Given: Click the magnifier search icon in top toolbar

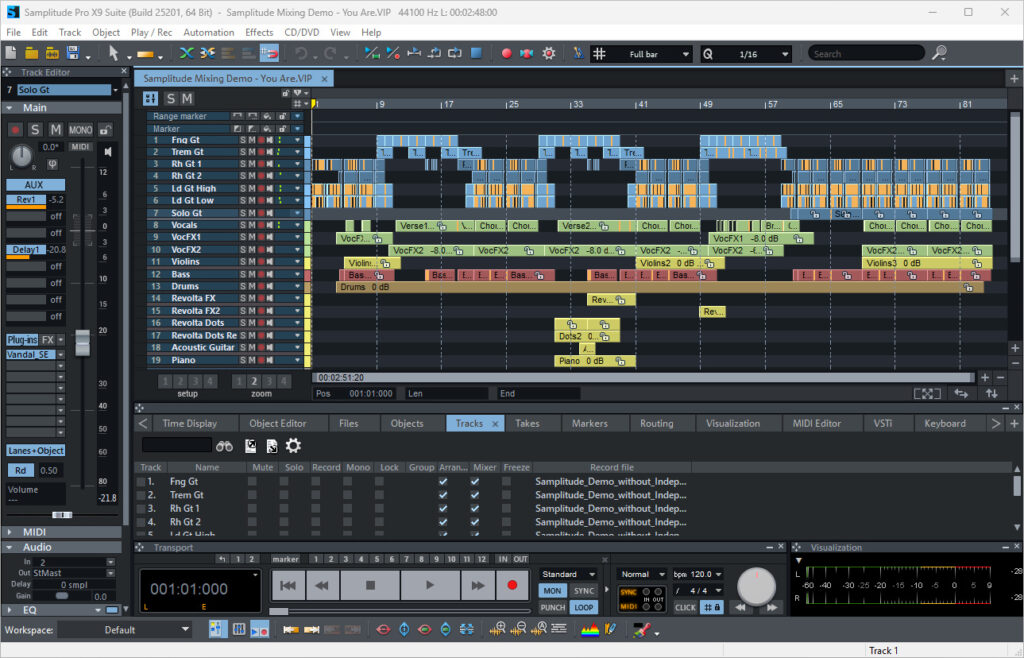Looking at the screenshot, I should [x=939, y=53].
